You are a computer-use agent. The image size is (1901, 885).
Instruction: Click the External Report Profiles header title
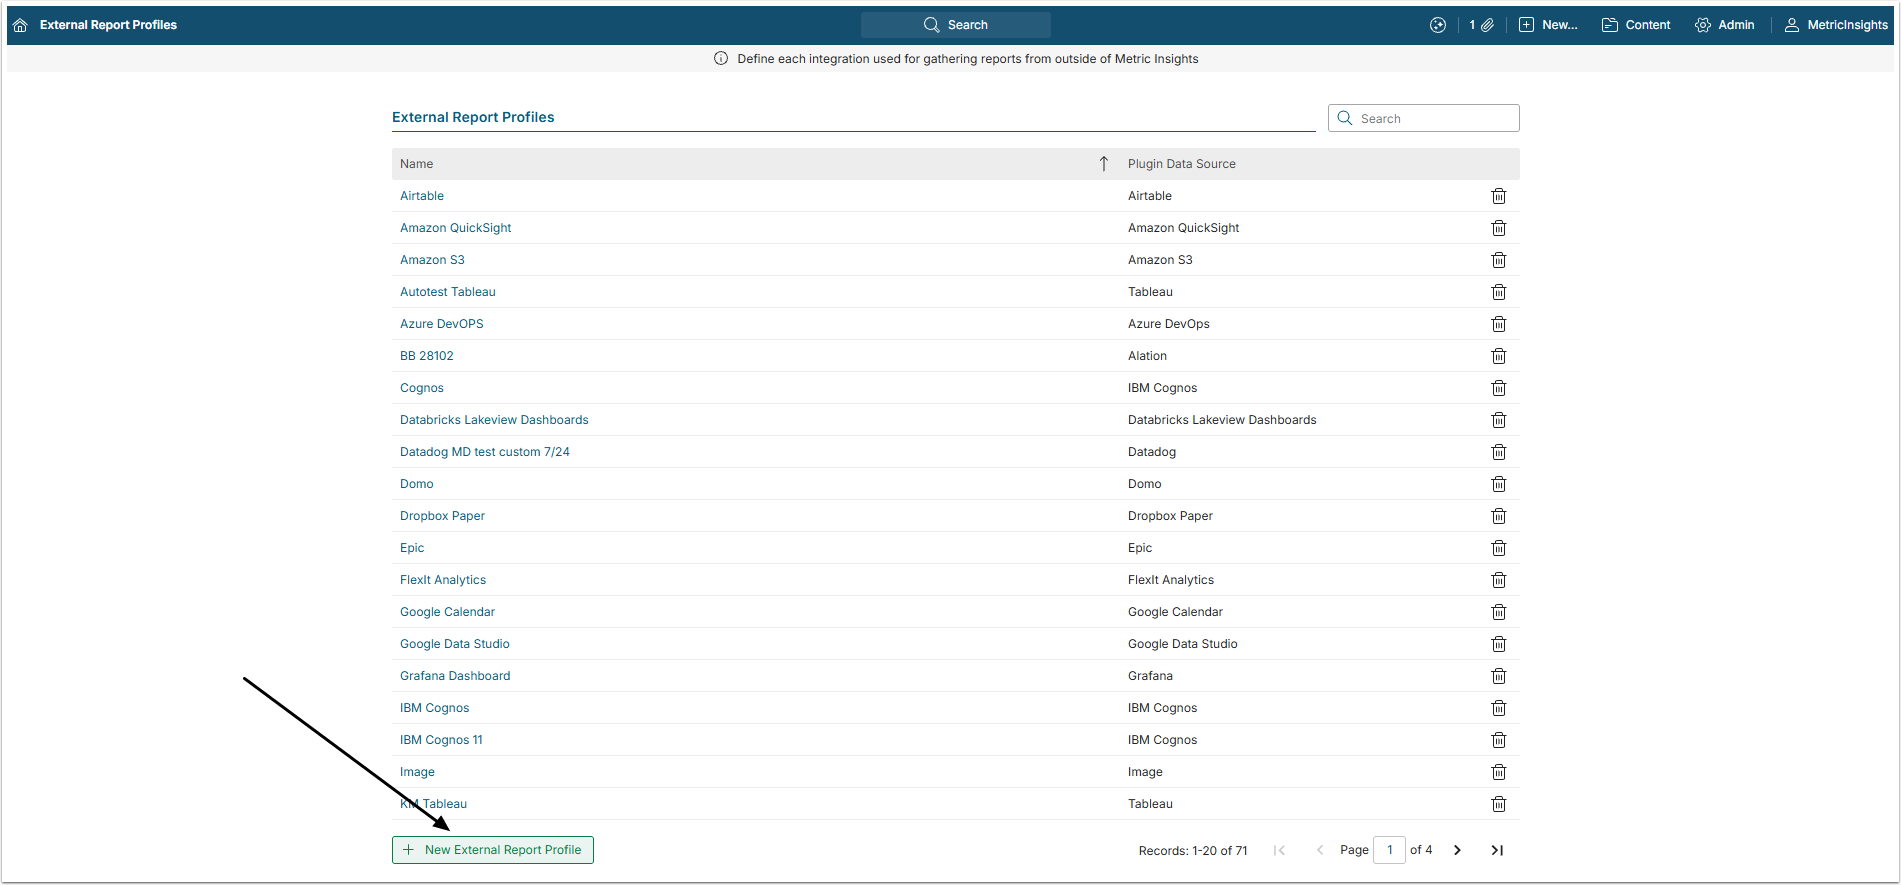(108, 25)
